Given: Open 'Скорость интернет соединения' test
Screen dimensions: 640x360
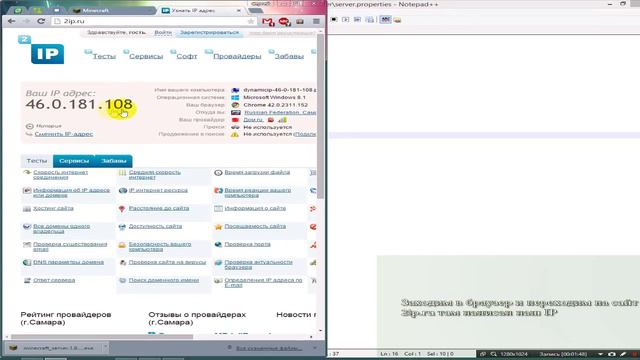Looking at the screenshot, I should tap(60, 175).
